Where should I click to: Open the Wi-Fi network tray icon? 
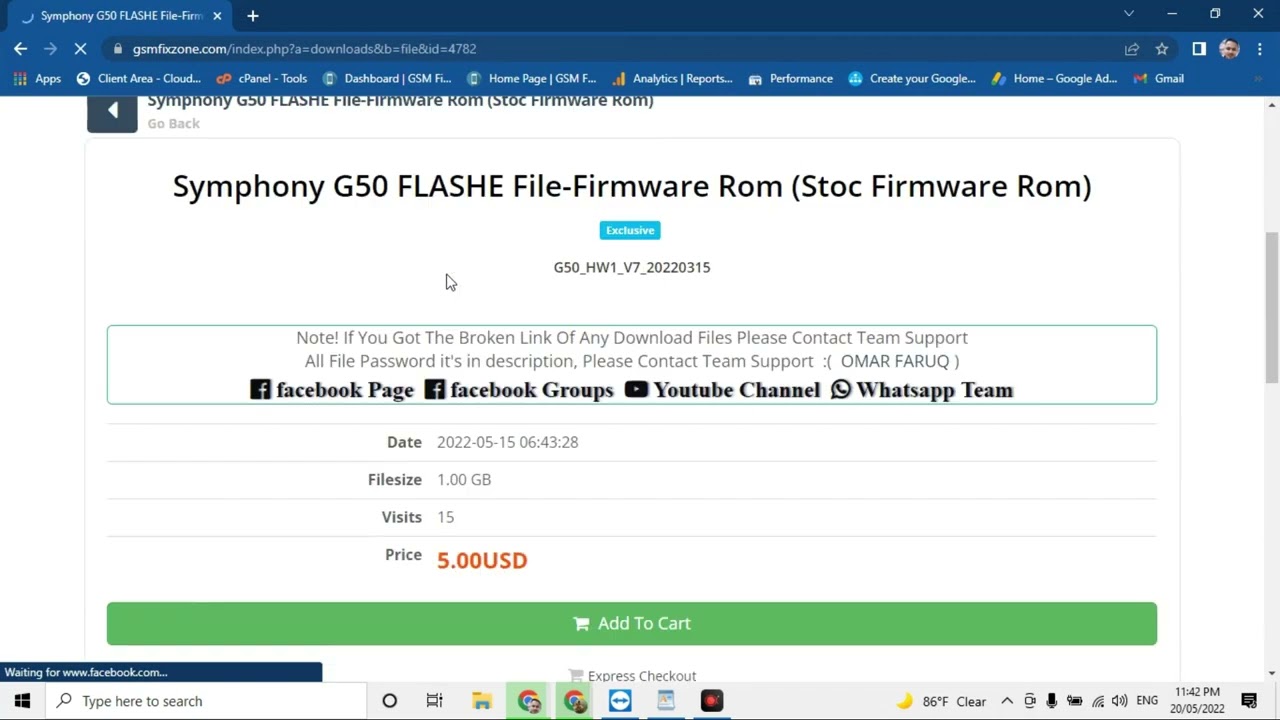tap(1098, 701)
